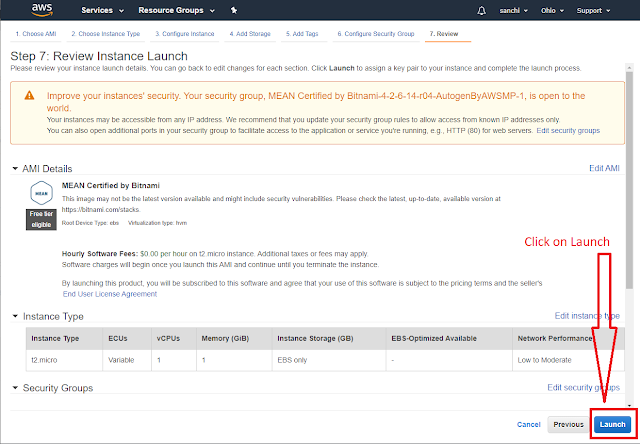Collapse the Instance Type section
The height and width of the screenshot is (444, 640).
[15, 316]
